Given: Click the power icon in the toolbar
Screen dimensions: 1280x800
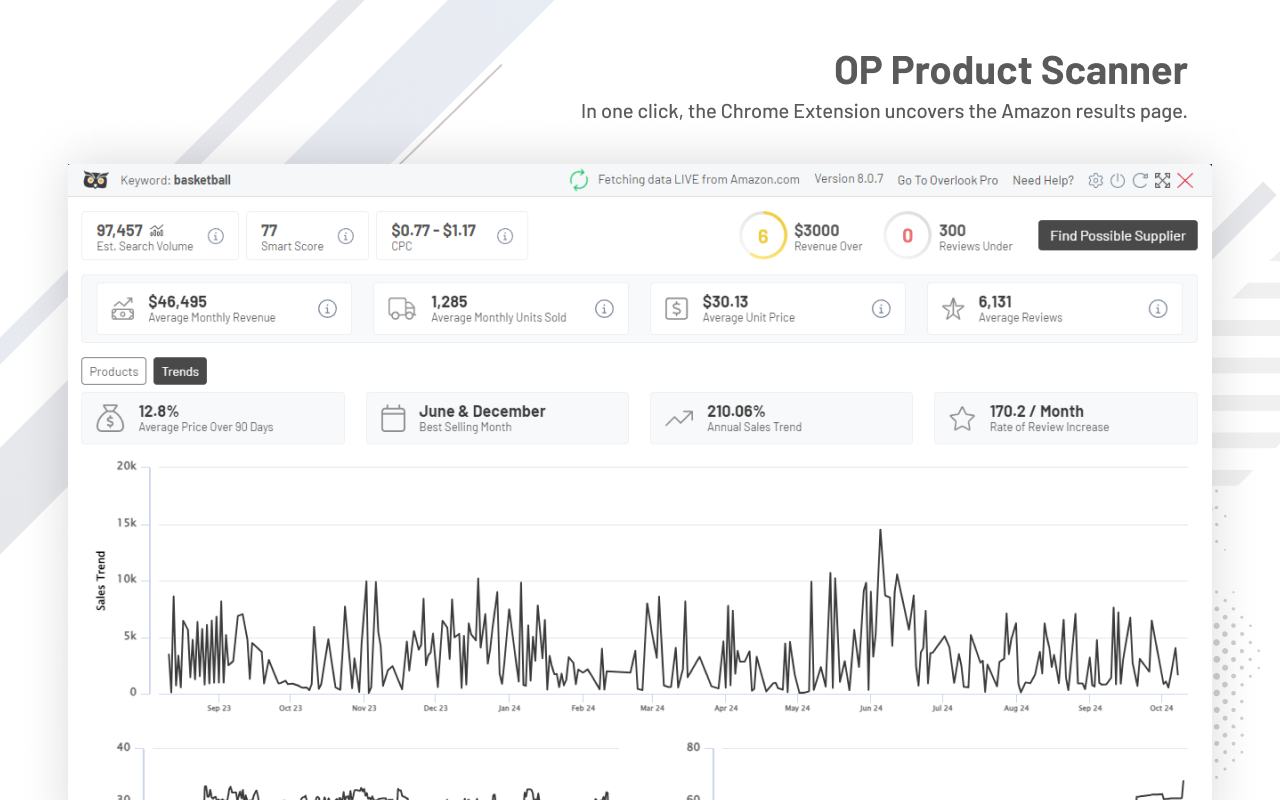Looking at the screenshot, I should click(x=1117, y=180).
